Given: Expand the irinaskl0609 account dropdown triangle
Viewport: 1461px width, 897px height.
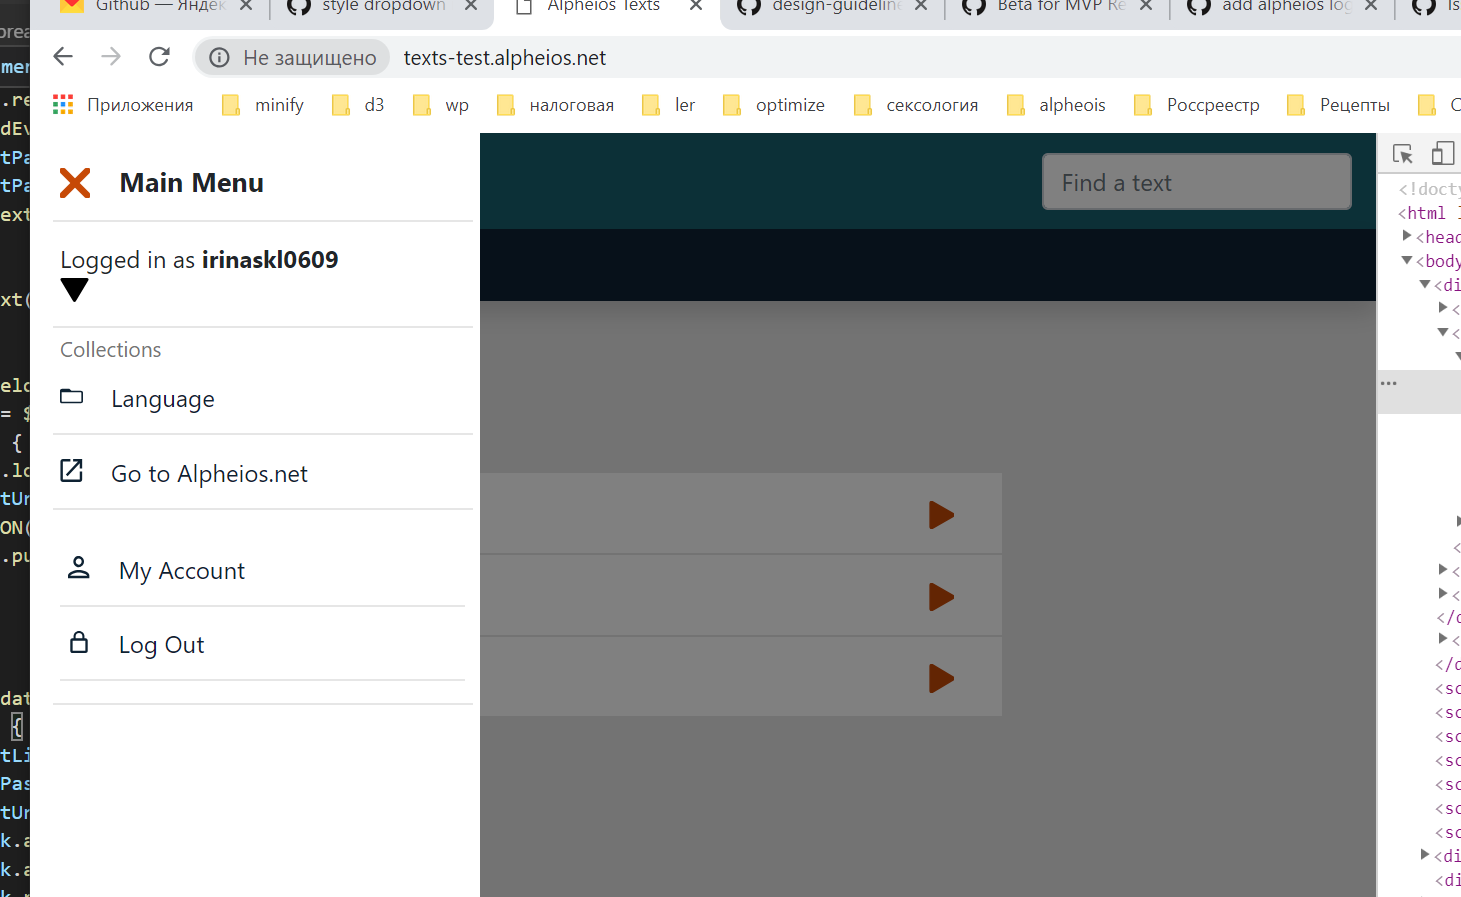Looking at the screenshot, I should coord(75,290).
